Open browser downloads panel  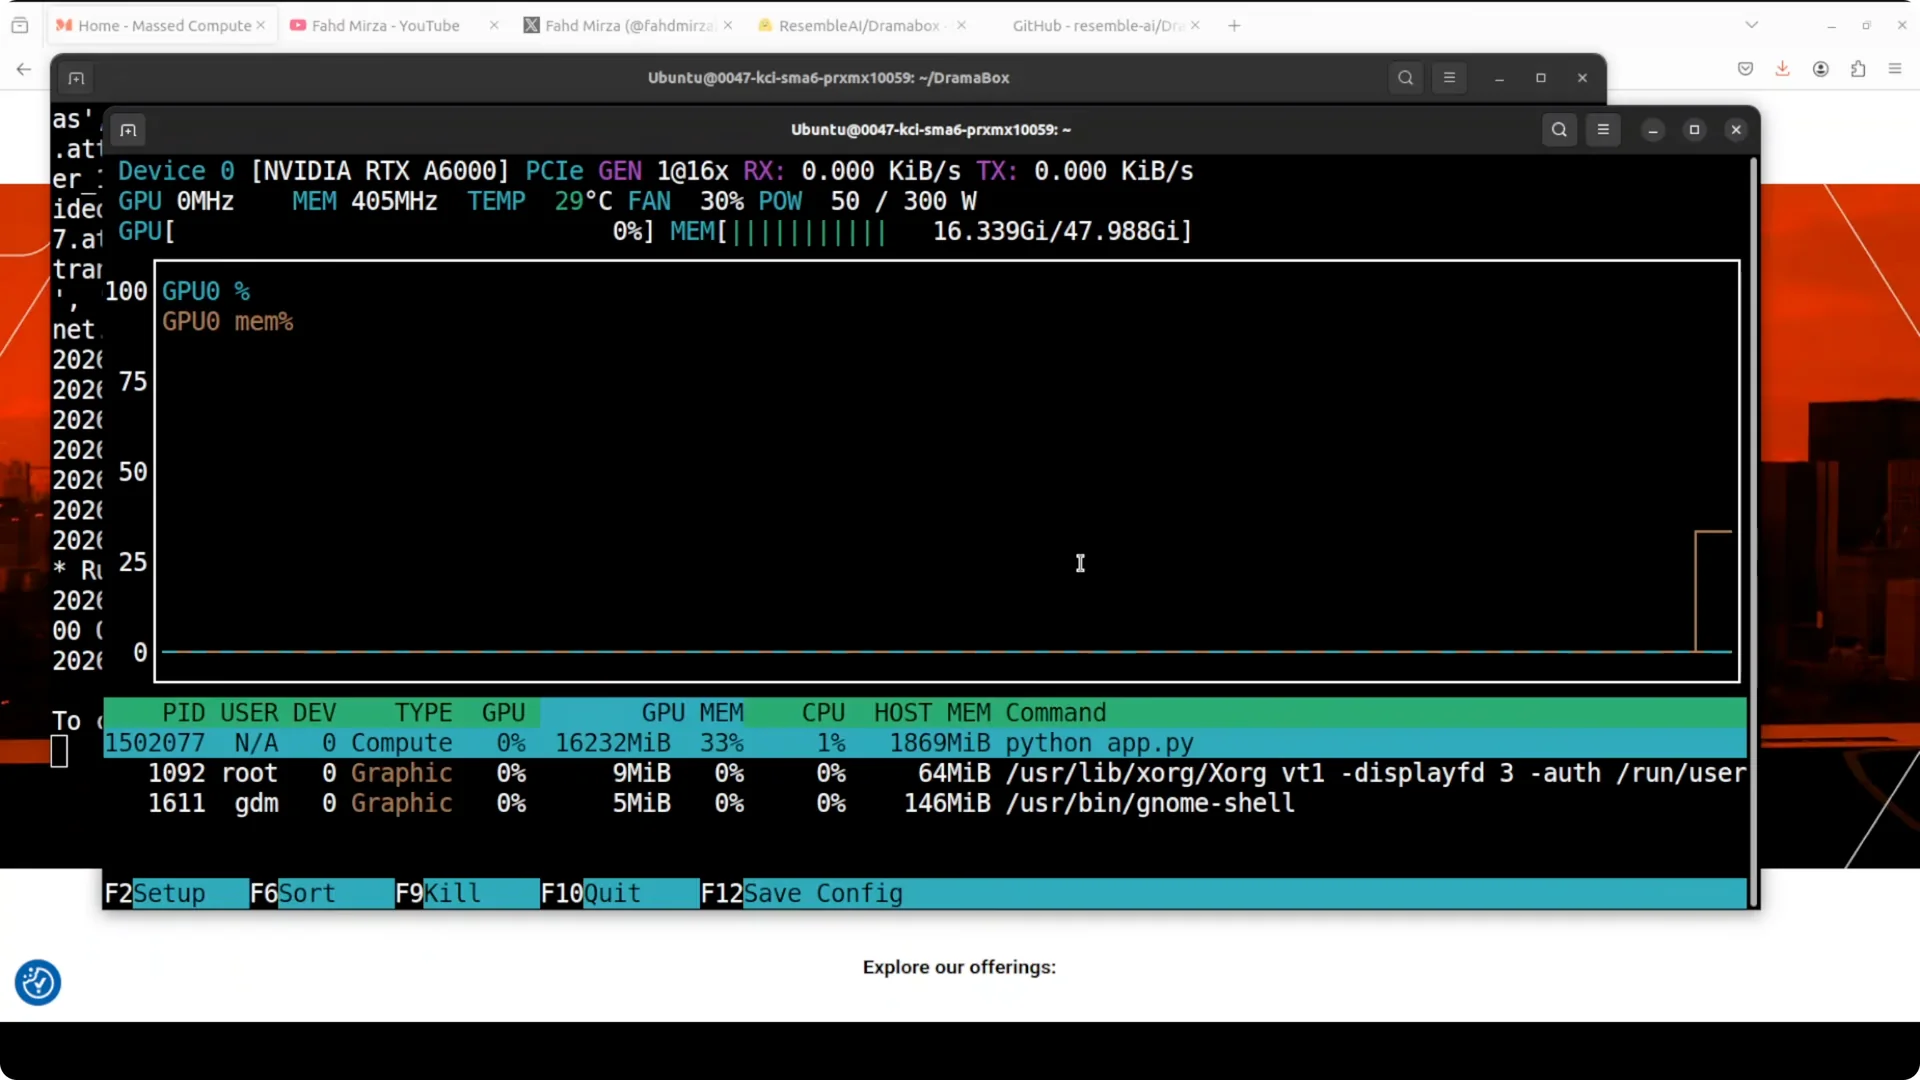(1782, 69)
